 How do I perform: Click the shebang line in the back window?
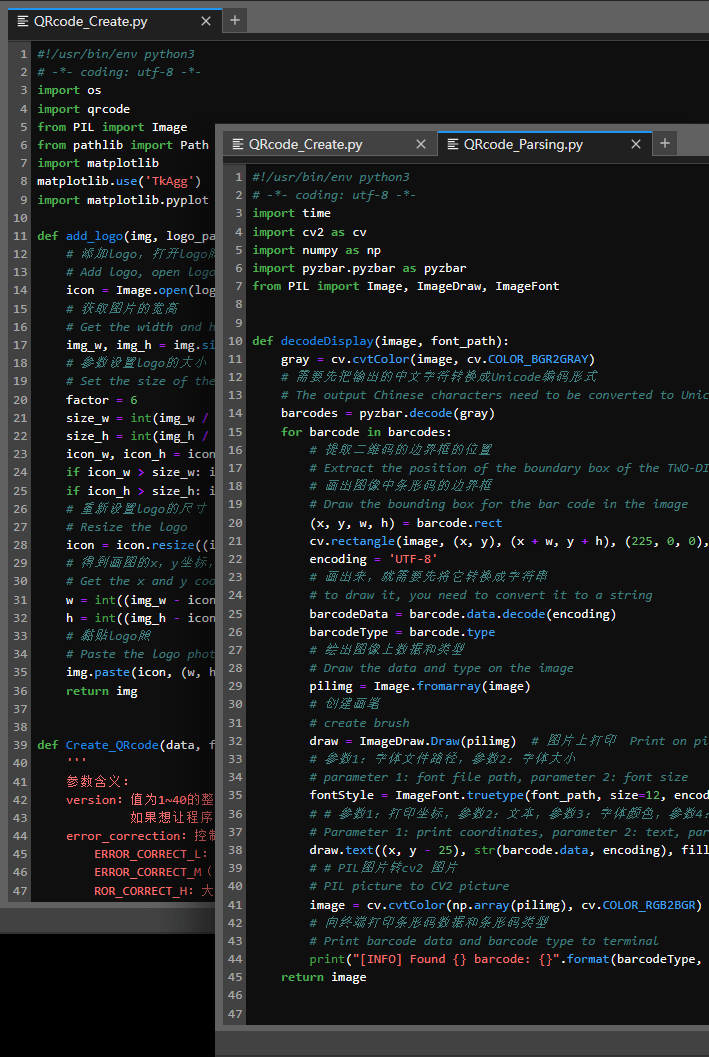(x=116, y=54)
